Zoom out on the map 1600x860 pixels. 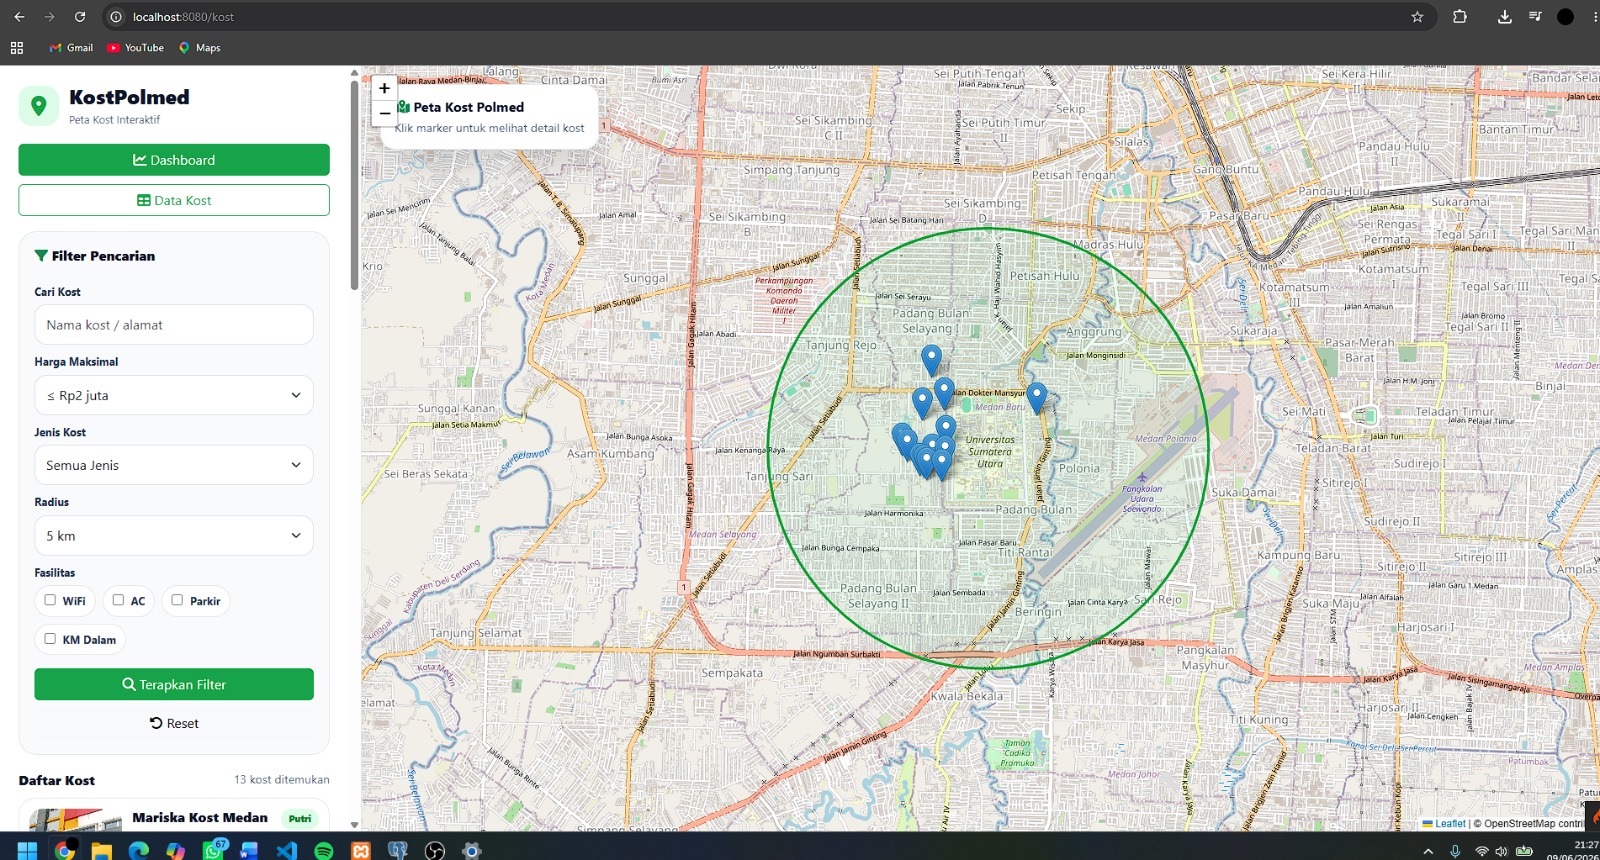pyautogui.click(x=384, y=113)
